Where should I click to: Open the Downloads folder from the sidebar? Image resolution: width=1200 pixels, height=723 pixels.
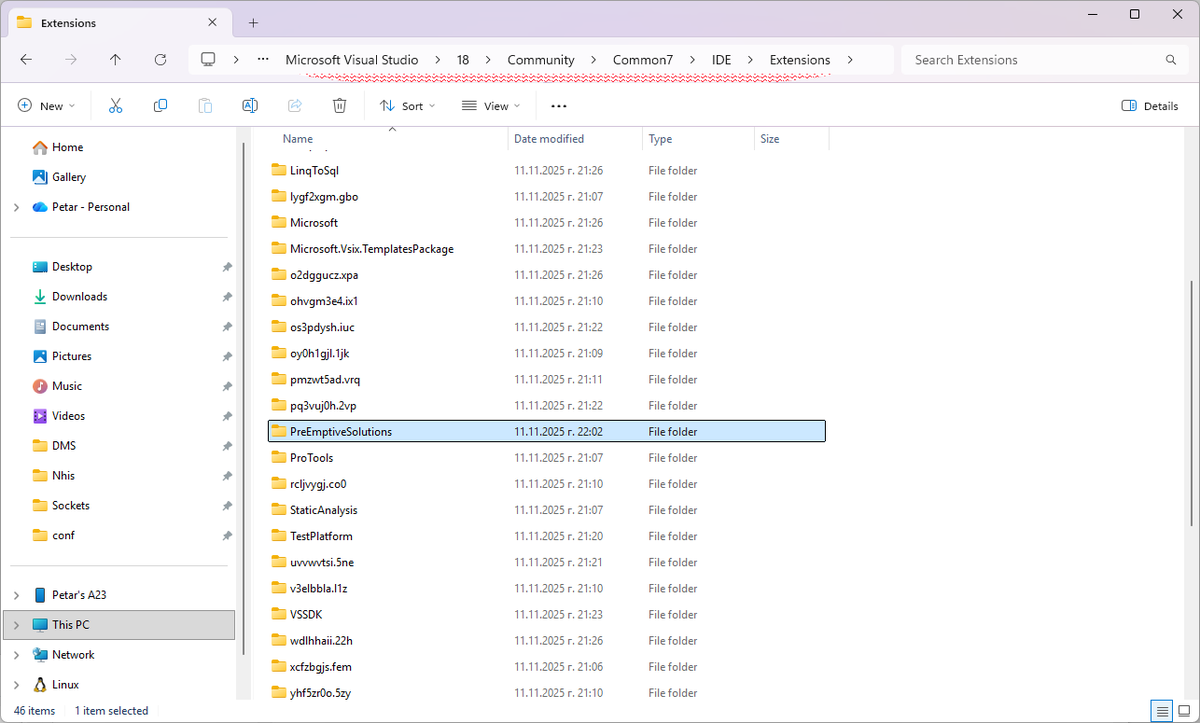pyautogui.click(x=78, y=296)
